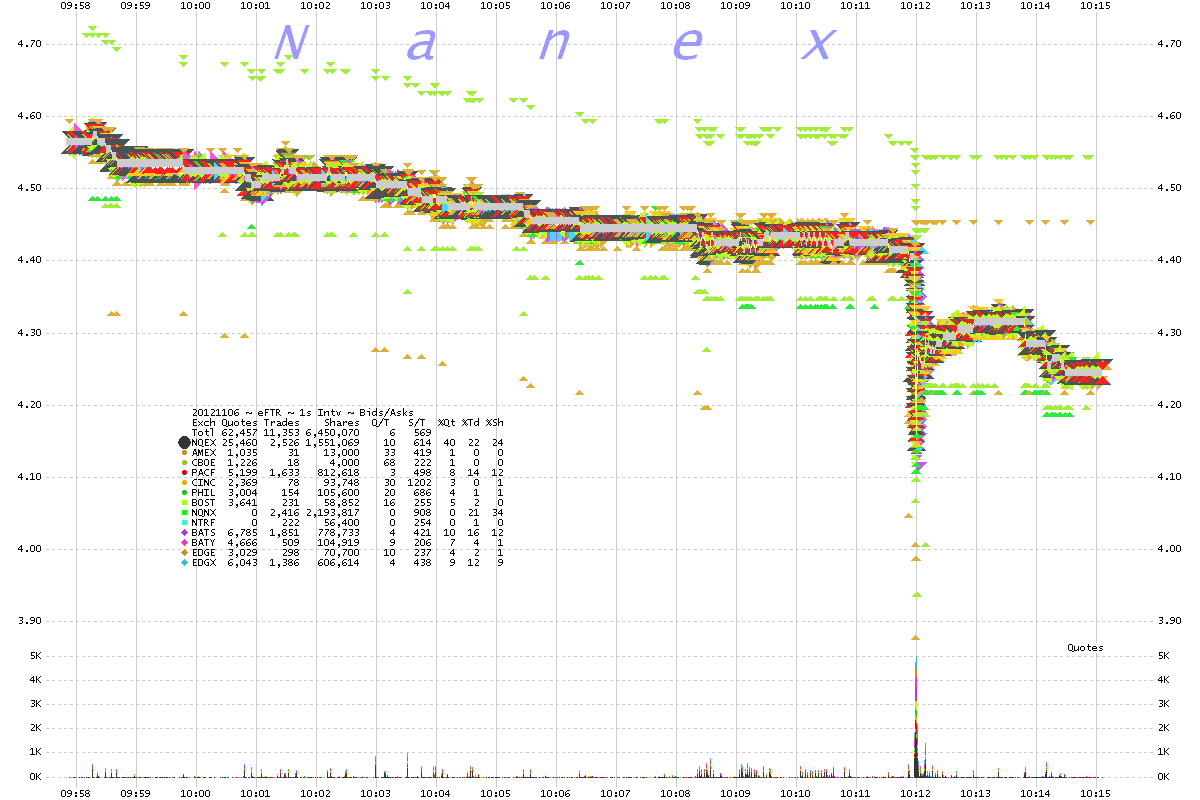Click the CBOE legend color dot

pyautogui.click(x=184, y=463)
